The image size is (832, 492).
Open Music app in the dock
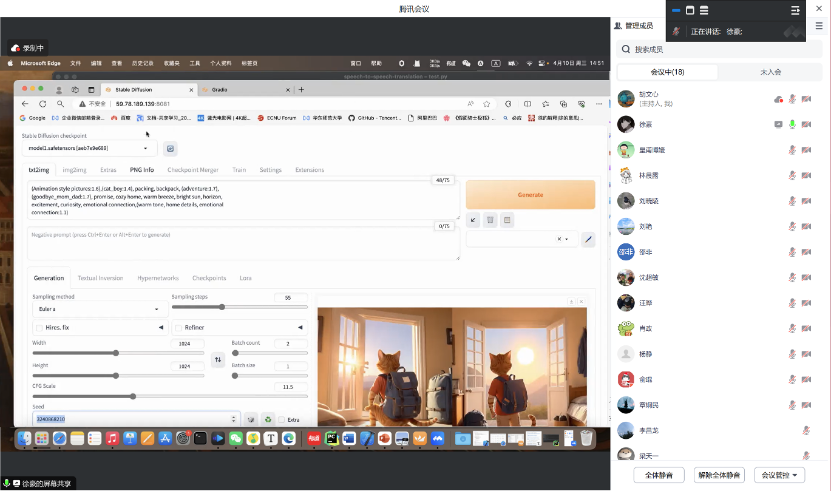(x=112, y=438)
